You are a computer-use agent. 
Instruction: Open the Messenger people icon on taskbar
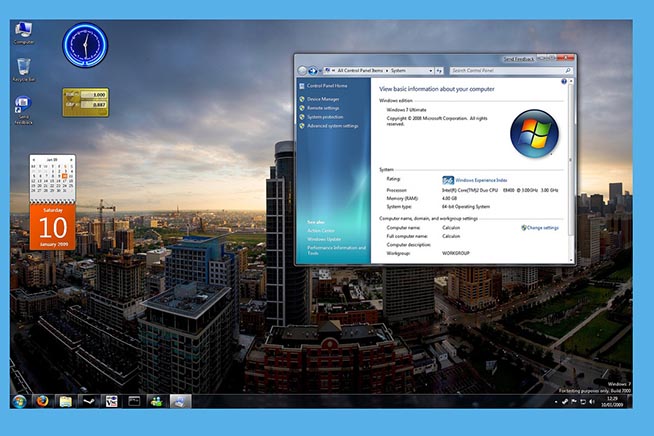(157, 402)
